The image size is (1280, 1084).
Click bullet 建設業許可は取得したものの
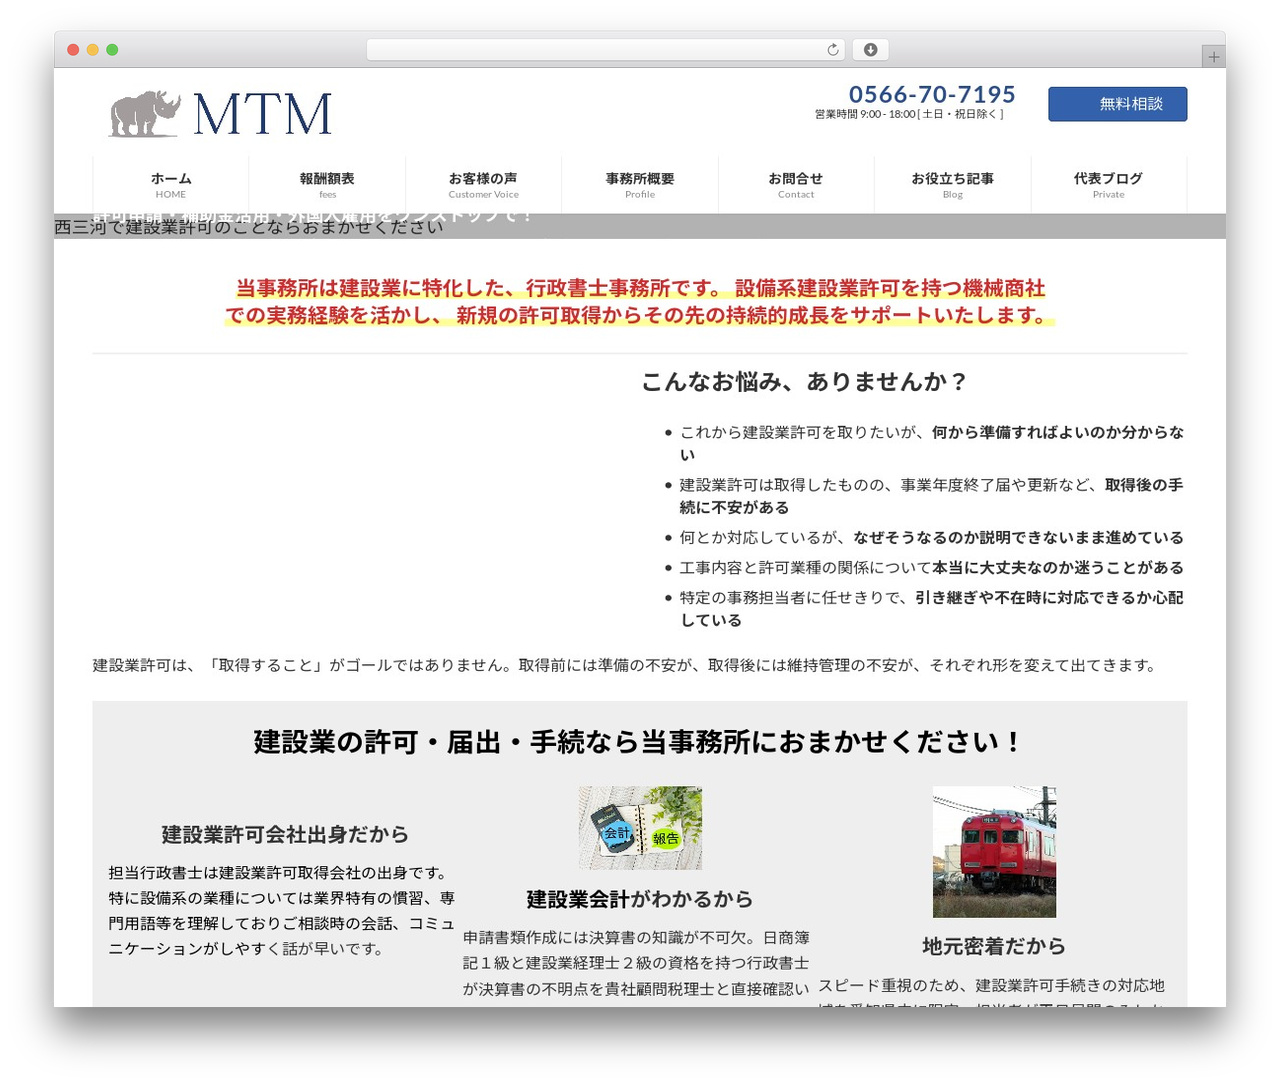[x=932, y=496]
